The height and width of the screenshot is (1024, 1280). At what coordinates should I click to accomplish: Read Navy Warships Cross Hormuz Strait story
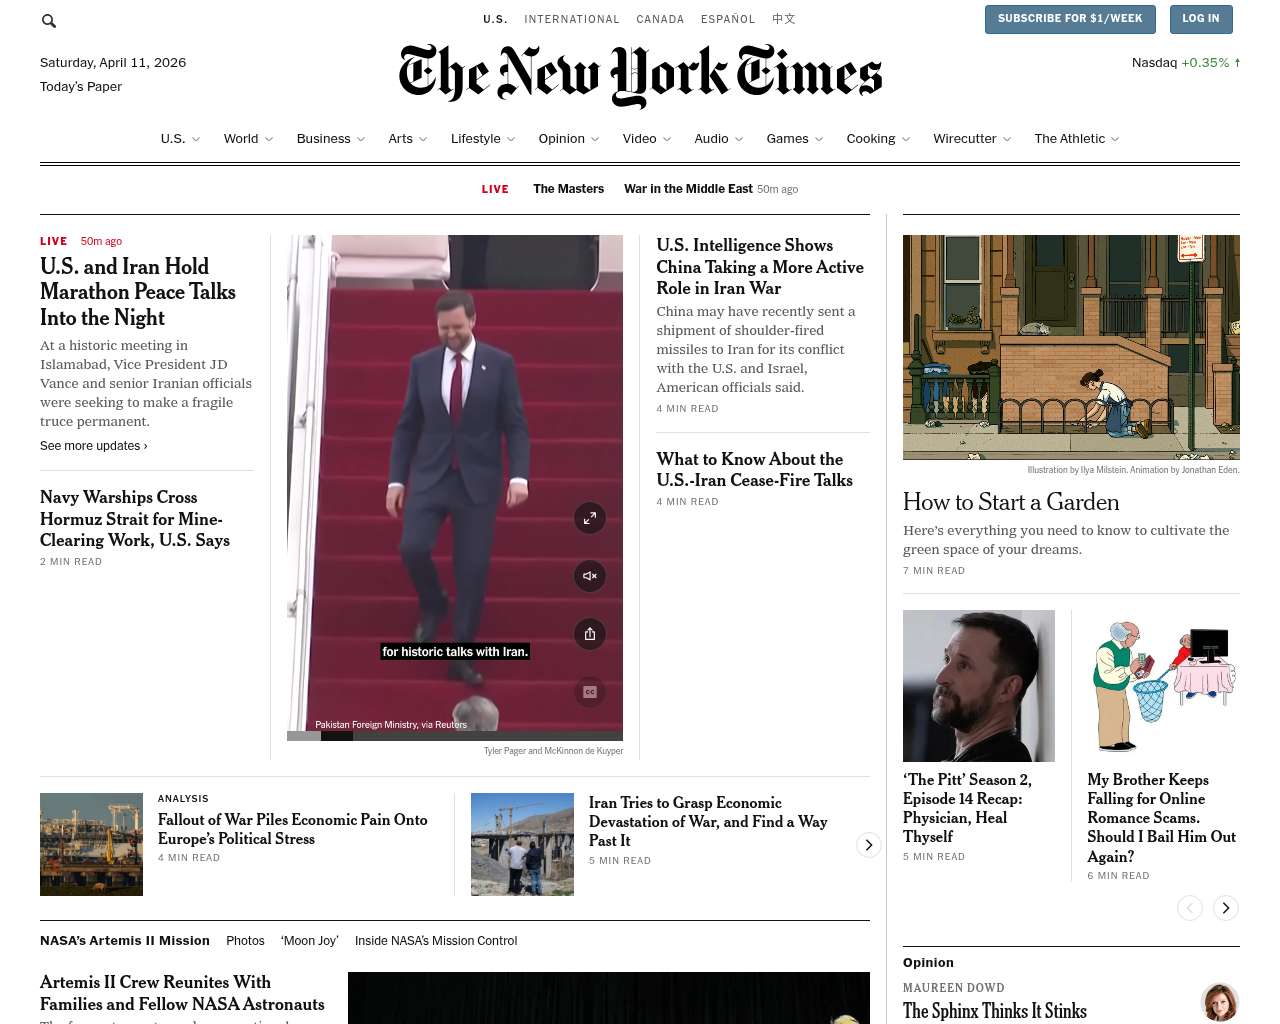[135, 519]
